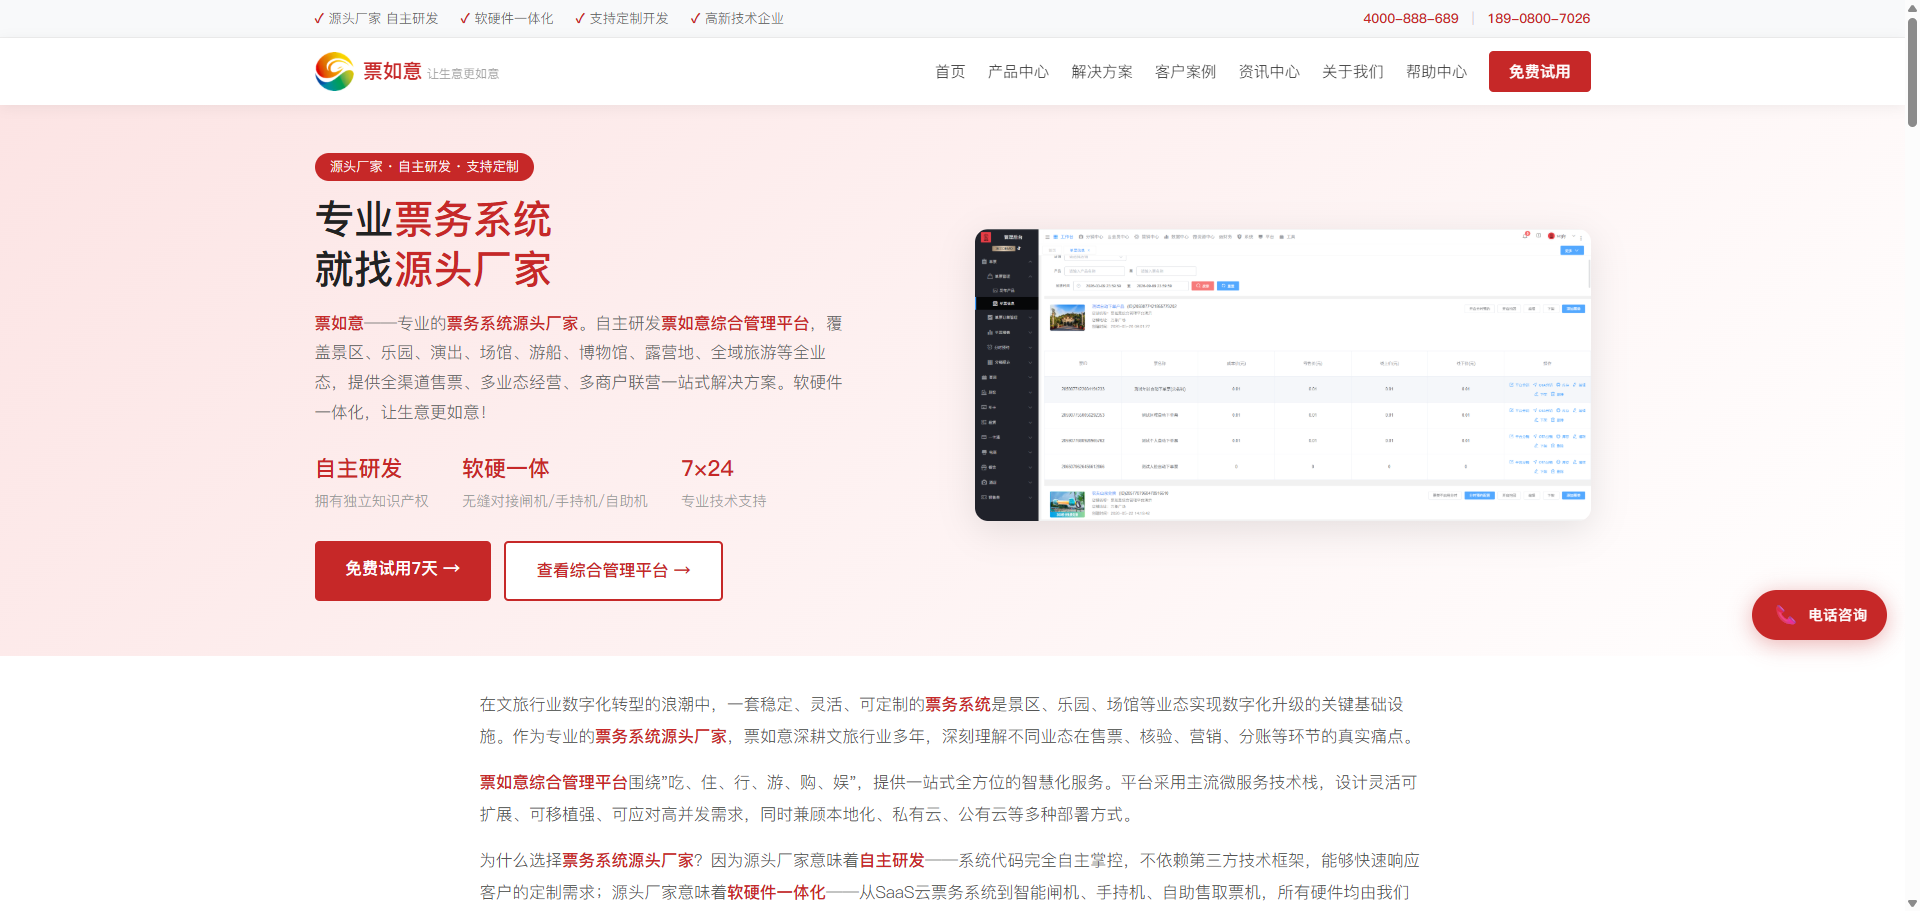Image resolution: width=1920 pixels, height=911 pixels.
Task: Start the 免费试用7天 trial button
Action: pyautogui.click(x=403, y=570)
